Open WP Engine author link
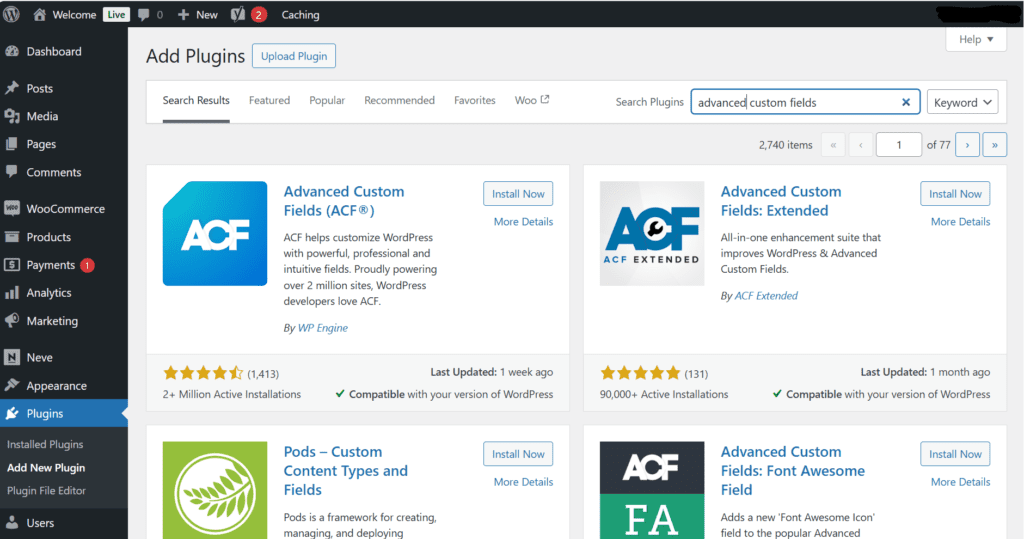 [x=323, y=328]
